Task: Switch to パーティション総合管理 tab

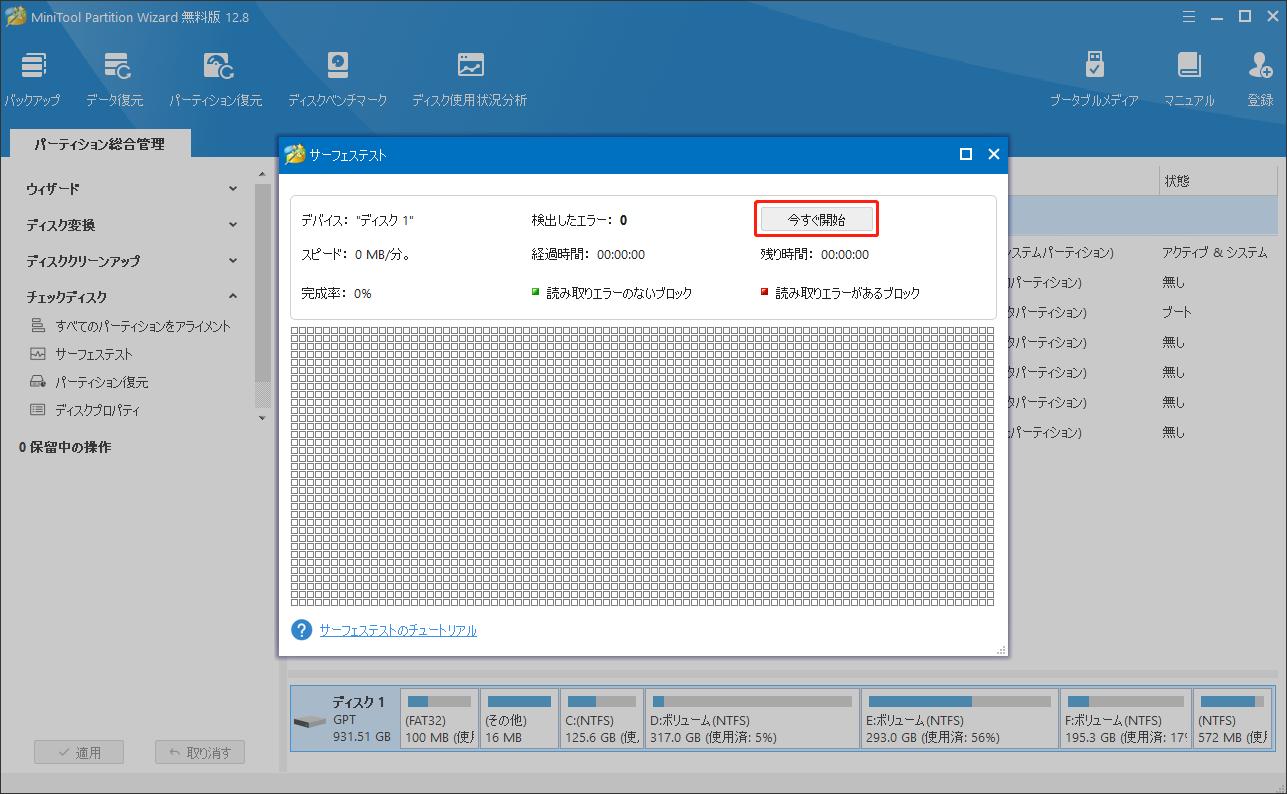Action: 99,144
